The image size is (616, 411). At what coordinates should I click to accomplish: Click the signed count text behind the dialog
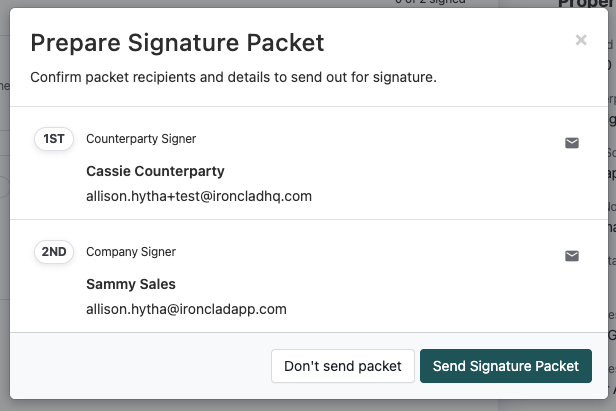point(430,2)
